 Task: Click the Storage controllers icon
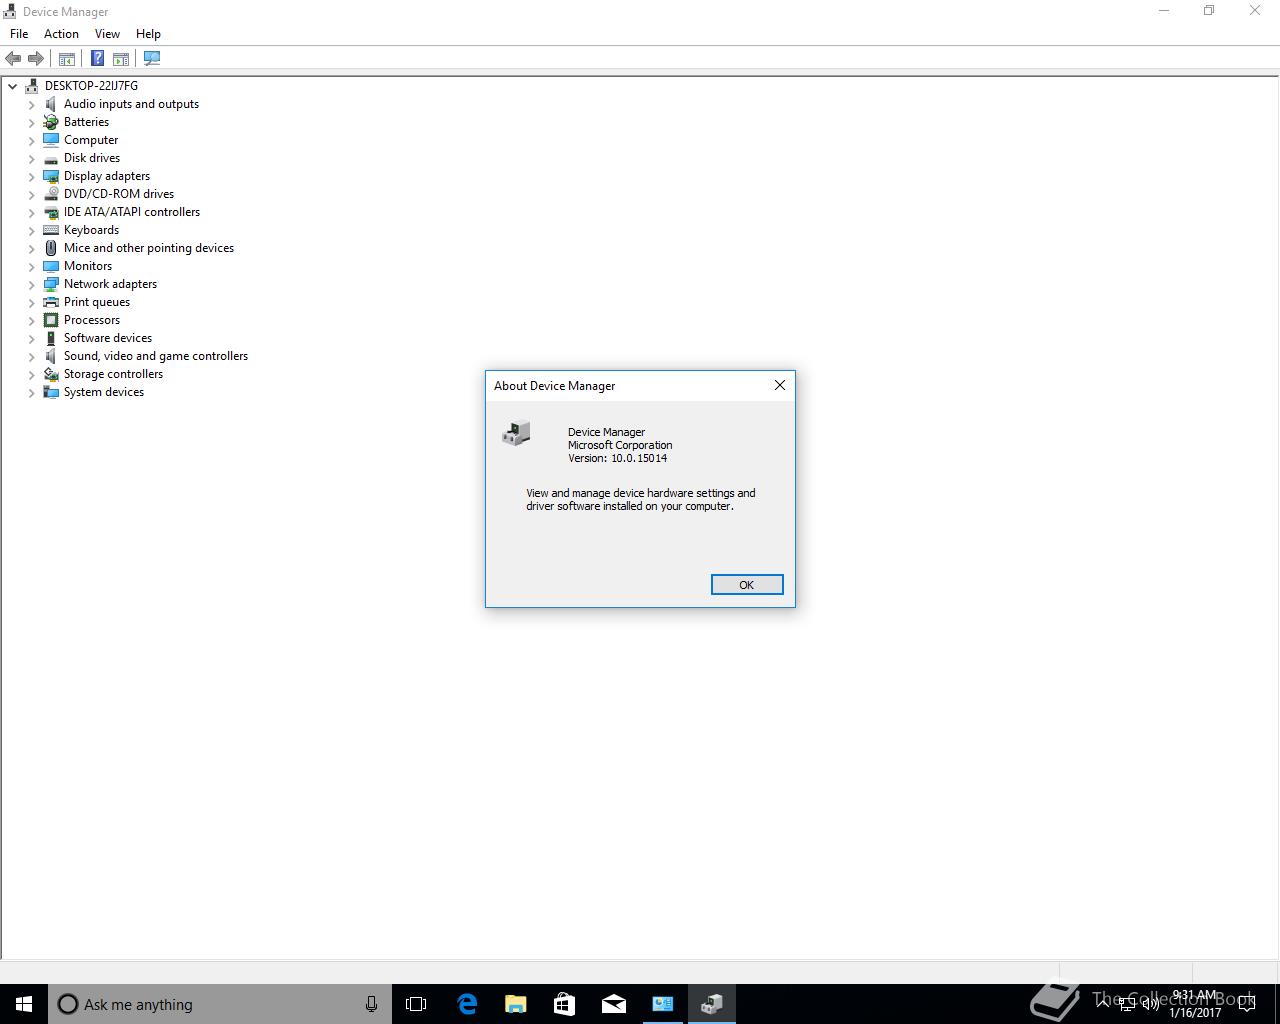pos(51,374)
